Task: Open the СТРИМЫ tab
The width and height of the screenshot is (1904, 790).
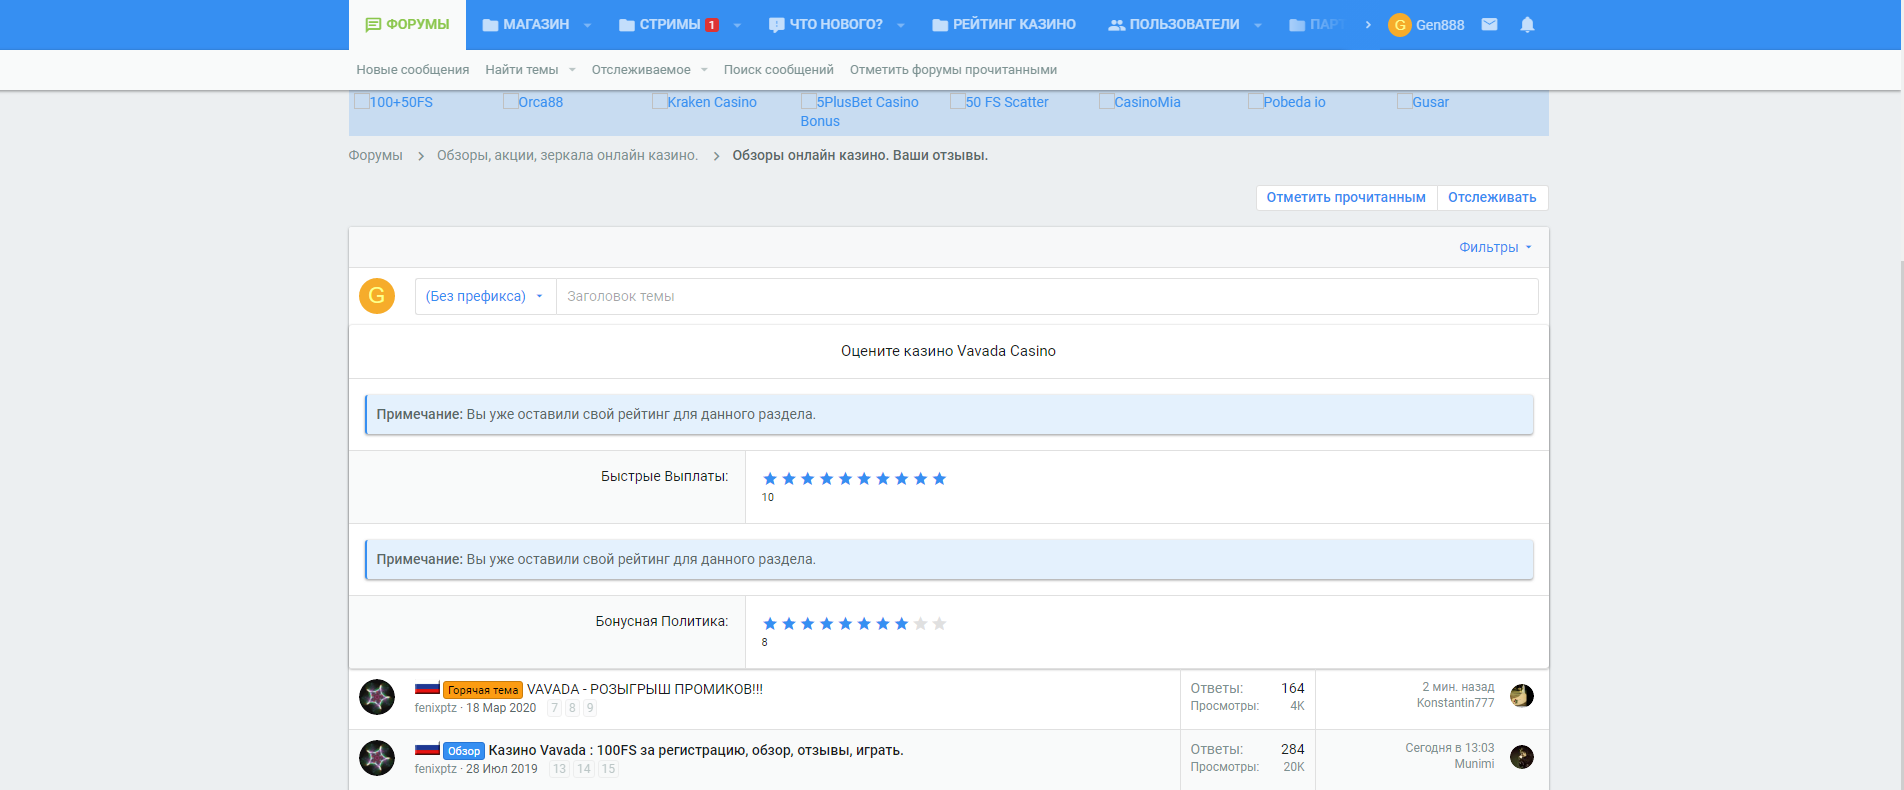Action: (x=669, y=25)
